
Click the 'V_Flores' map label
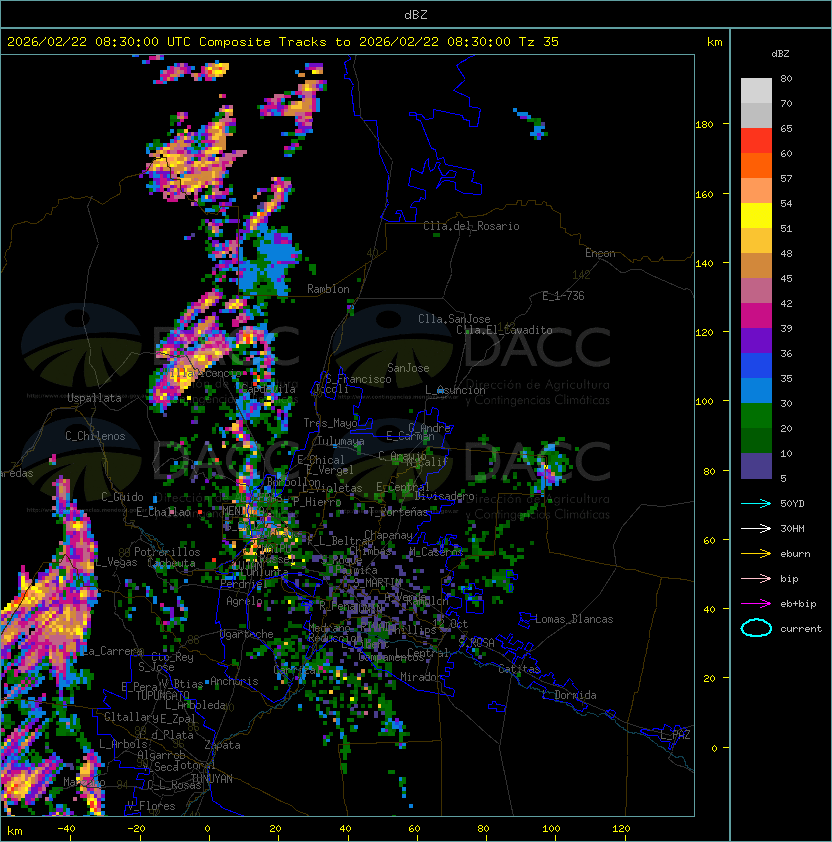click(151, 806)
